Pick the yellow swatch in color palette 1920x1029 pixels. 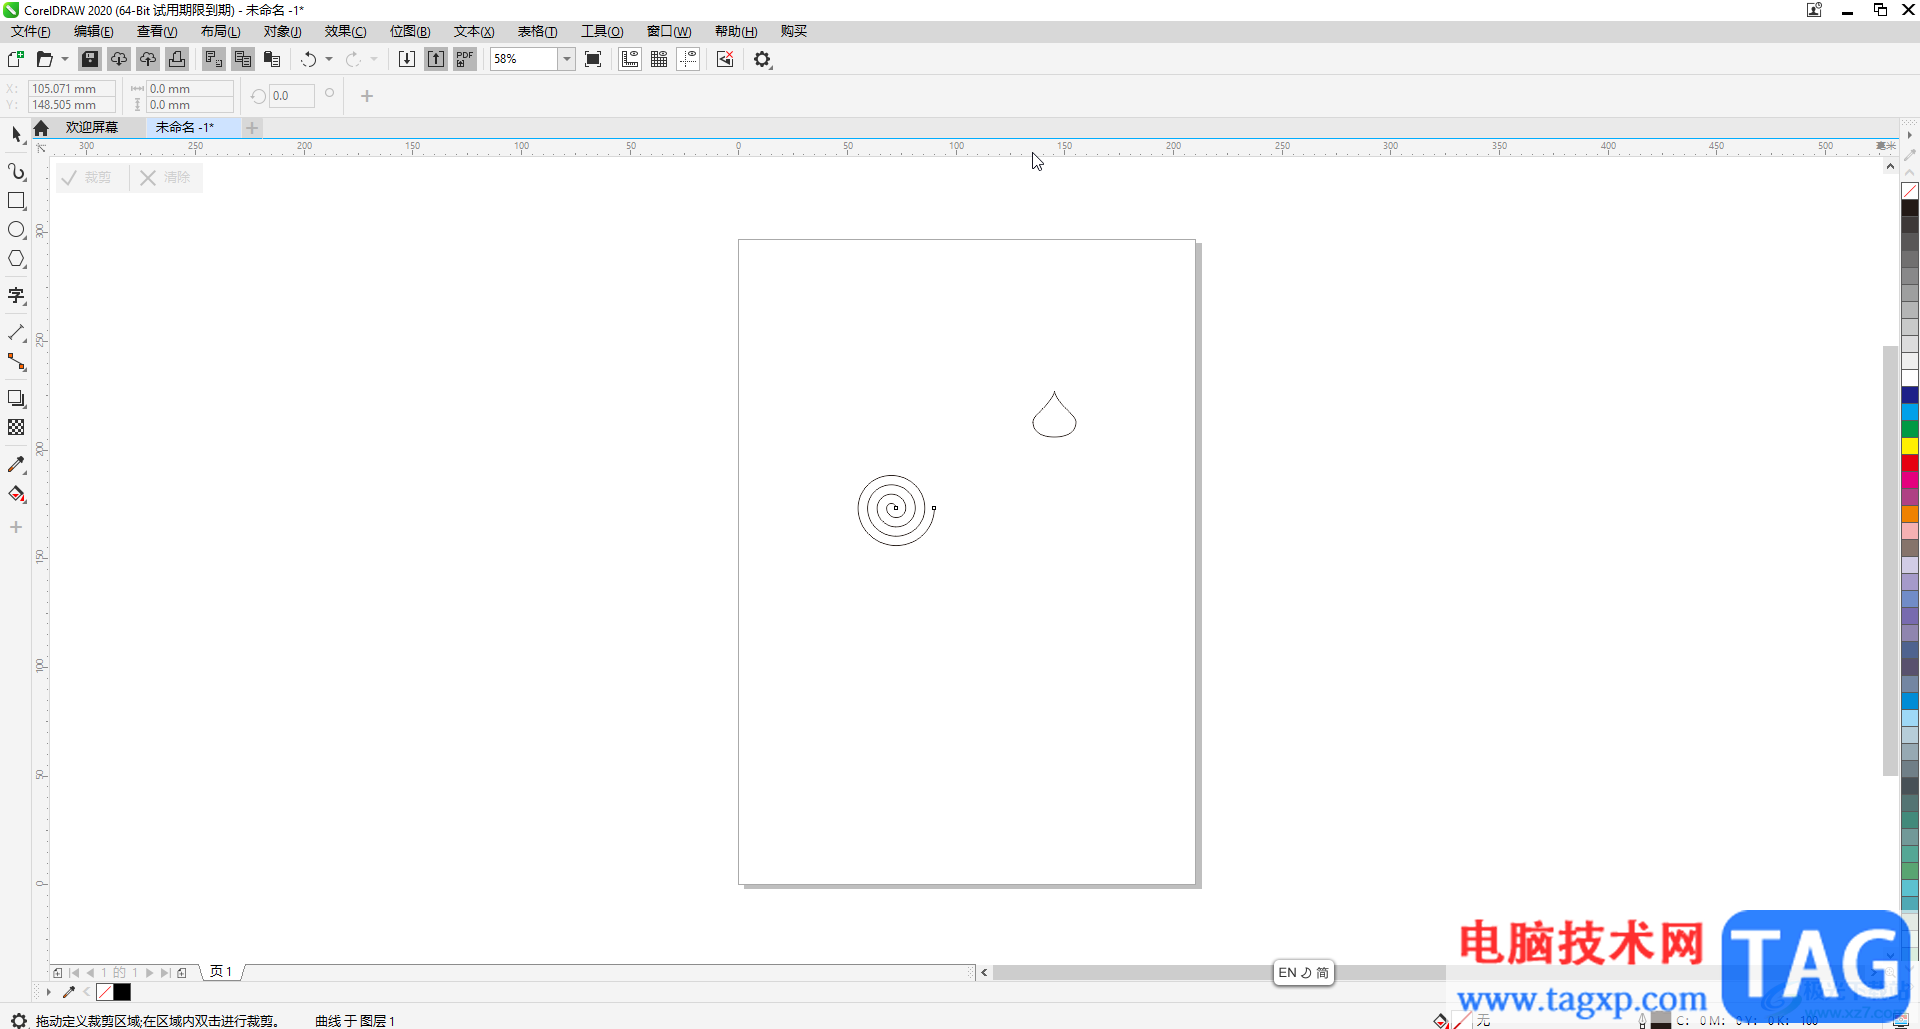point(1910,446)
